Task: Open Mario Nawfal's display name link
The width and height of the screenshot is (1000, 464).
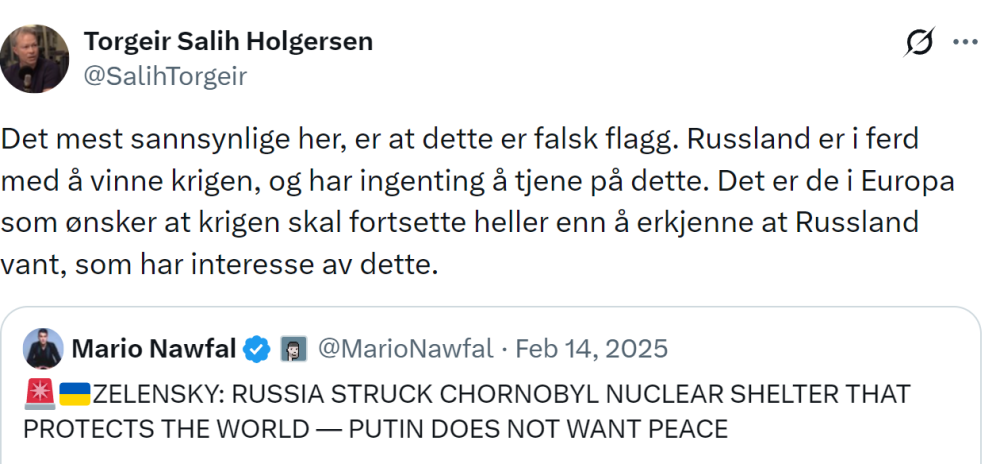Action: (x=154, y=349)
